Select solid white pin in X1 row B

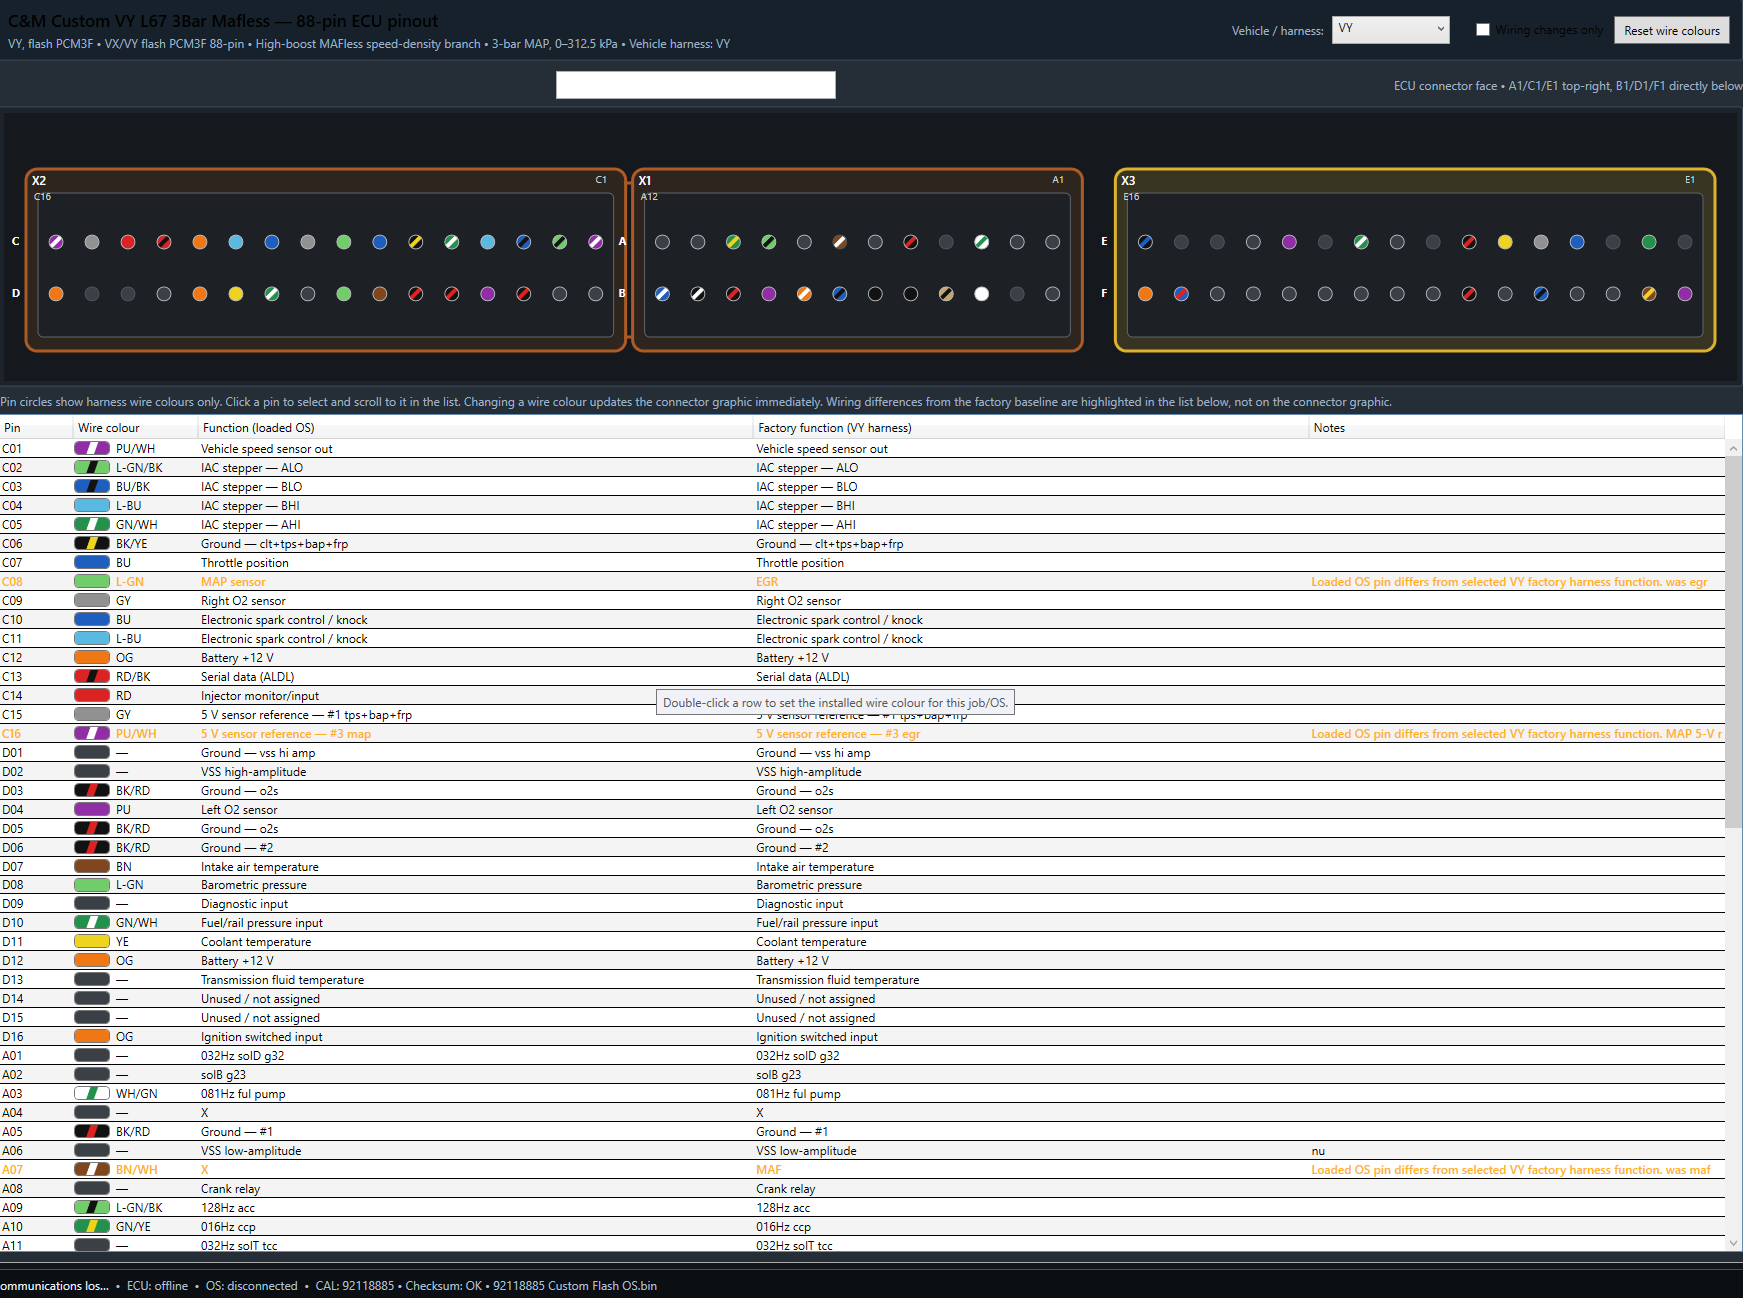982,294
